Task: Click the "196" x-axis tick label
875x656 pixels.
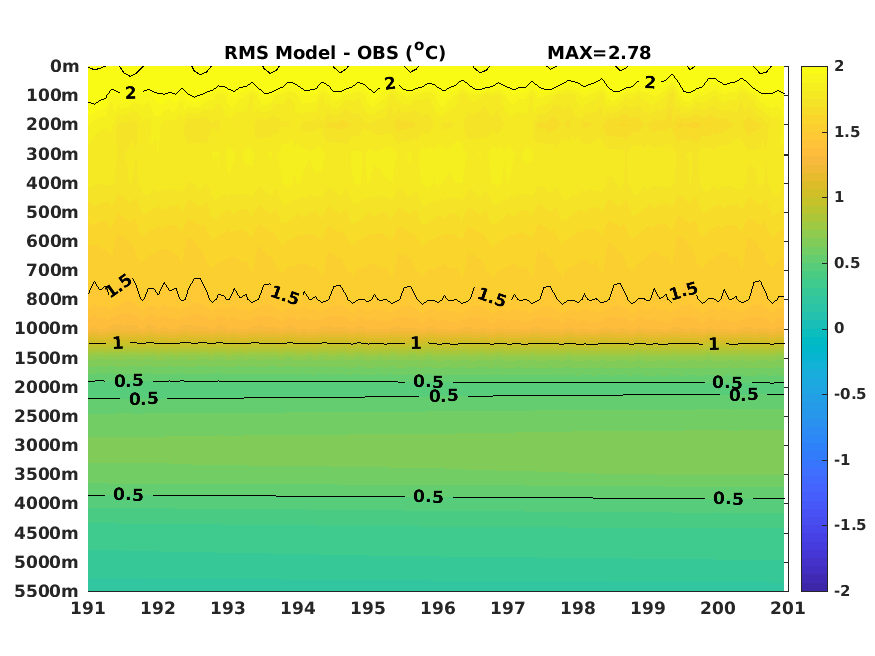Action: [x=438, y=608]
